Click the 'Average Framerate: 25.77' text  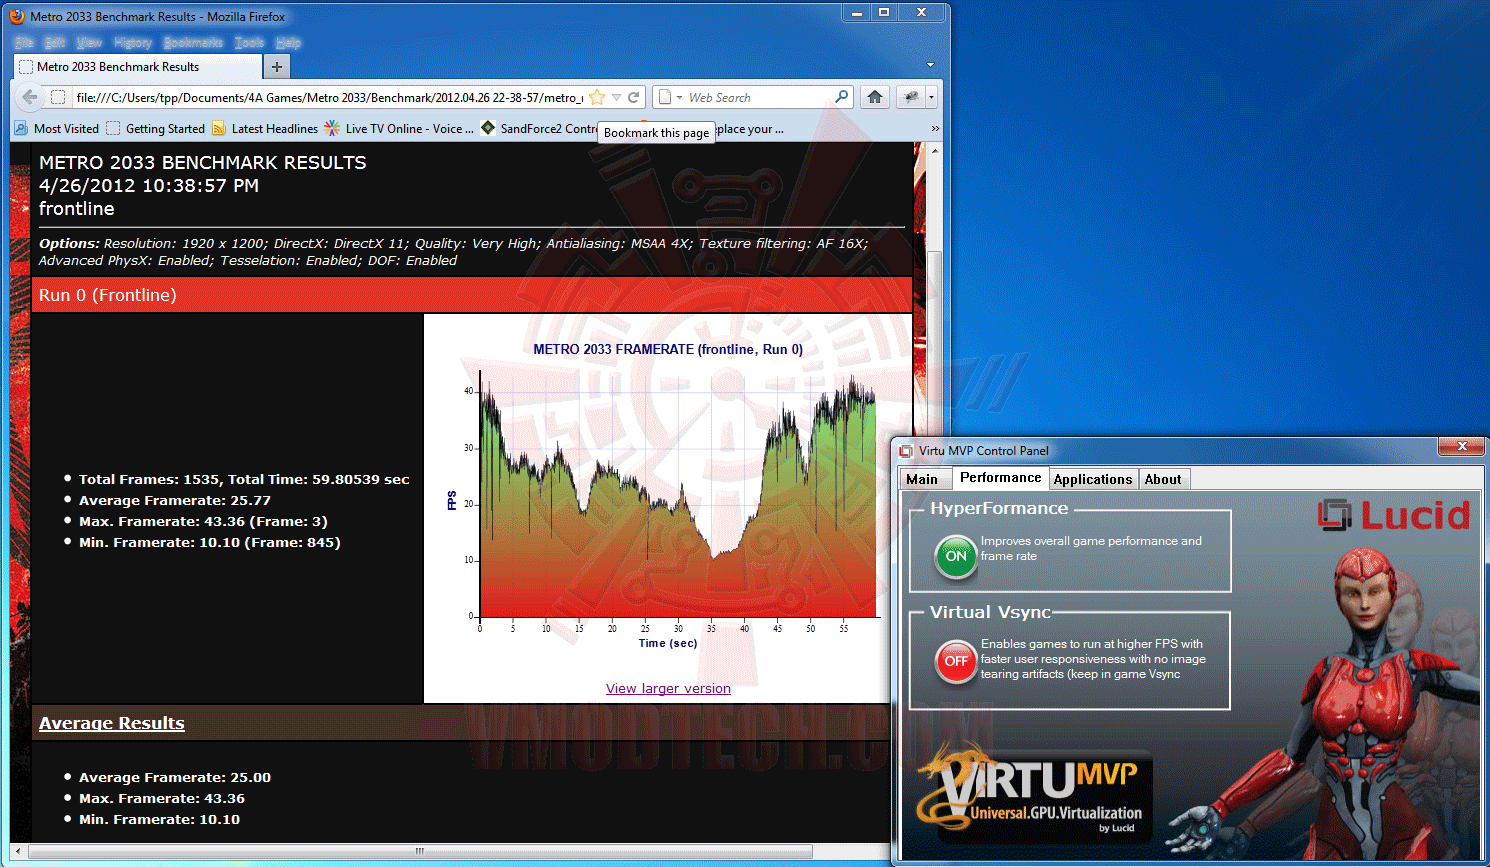(175, 500)
